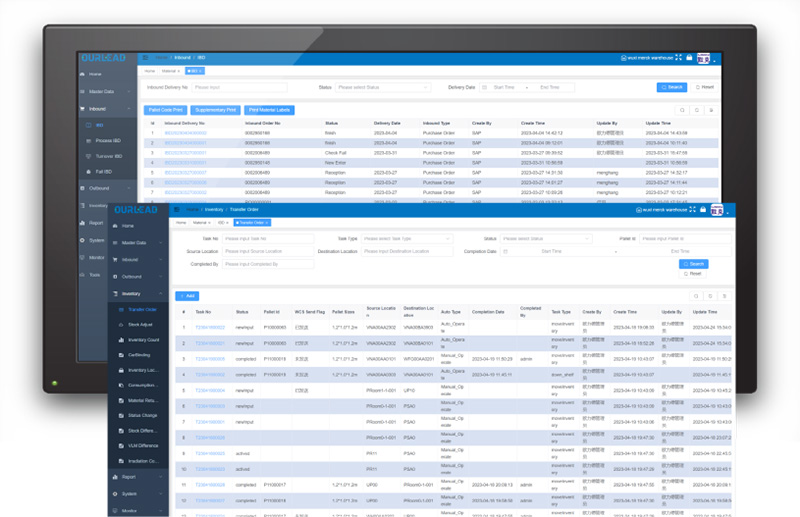Open Status dropdown in Transfer Order filters
The height and width of the screenshot is (517, 800).
point(545,239)
